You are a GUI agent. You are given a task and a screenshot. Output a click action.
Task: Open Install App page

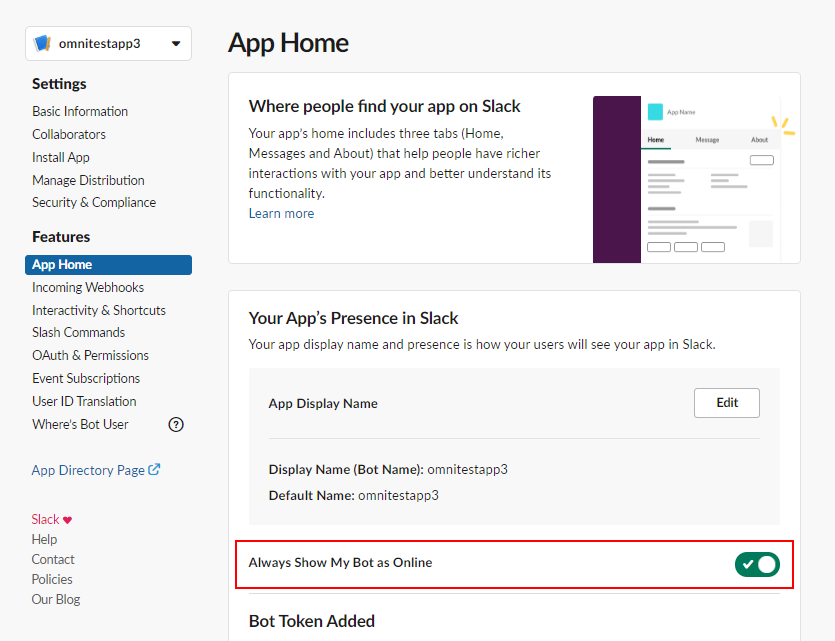[61, 158]
